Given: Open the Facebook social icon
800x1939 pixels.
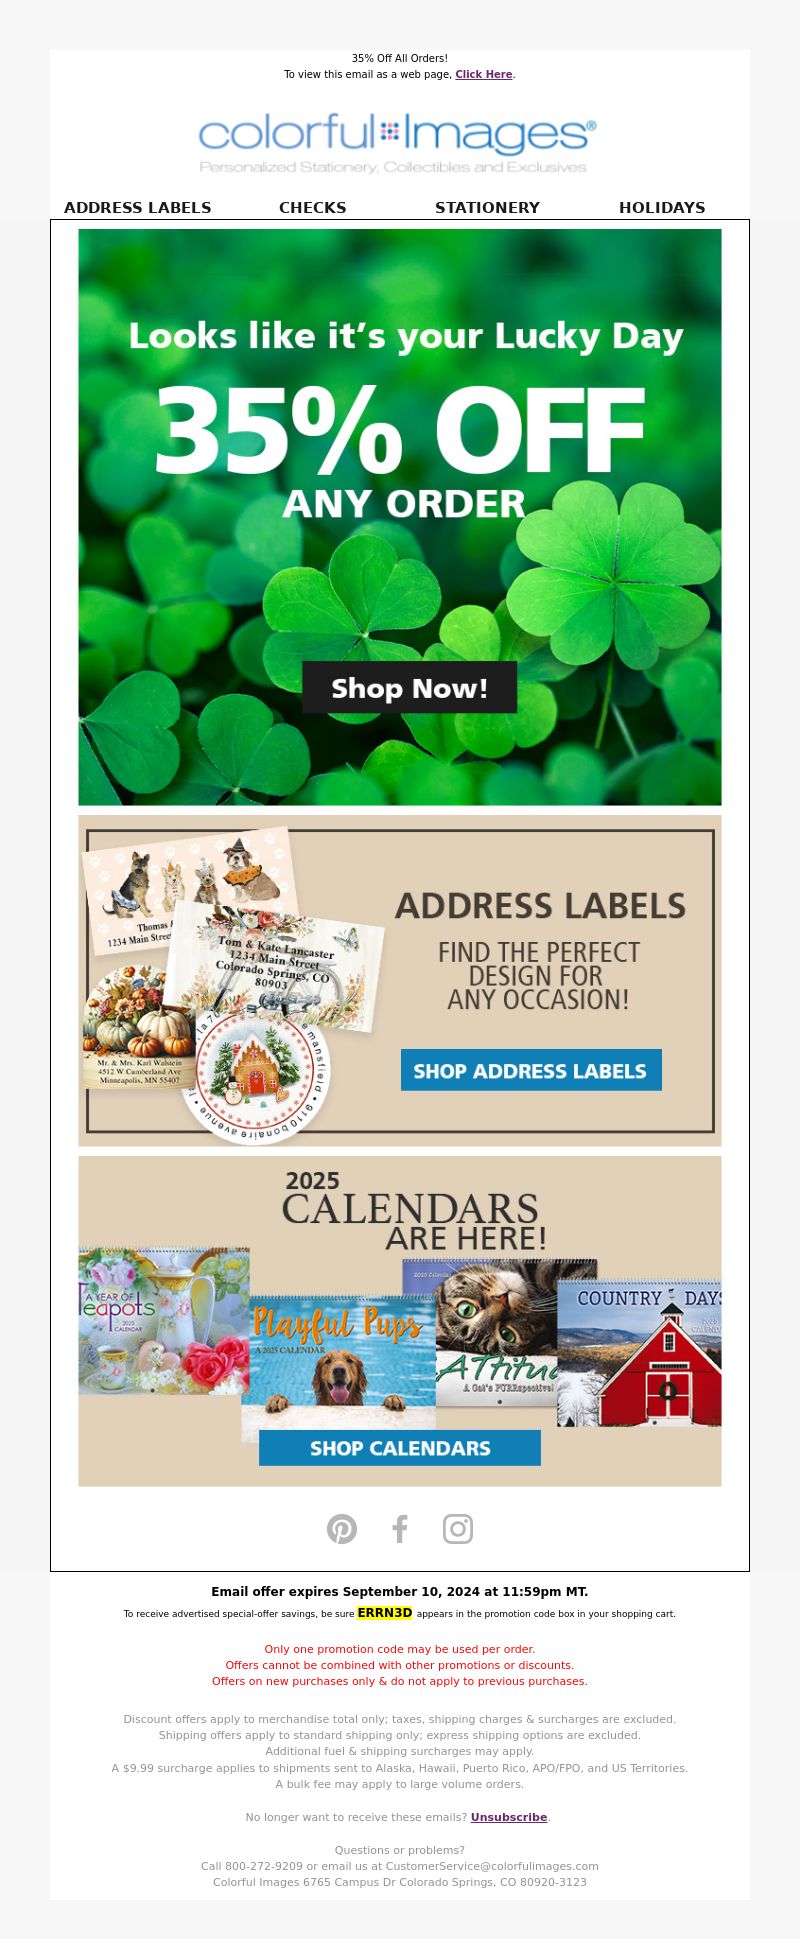Looking at the screenshot, I should click(400, 1529).
